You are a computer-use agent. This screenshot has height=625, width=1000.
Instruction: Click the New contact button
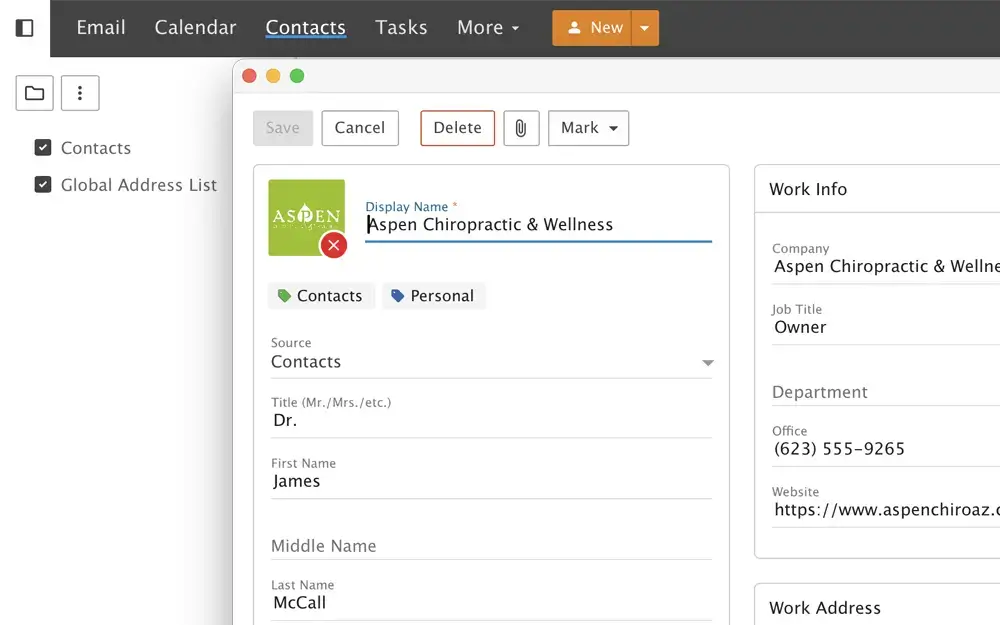click(x=592, y=28)
